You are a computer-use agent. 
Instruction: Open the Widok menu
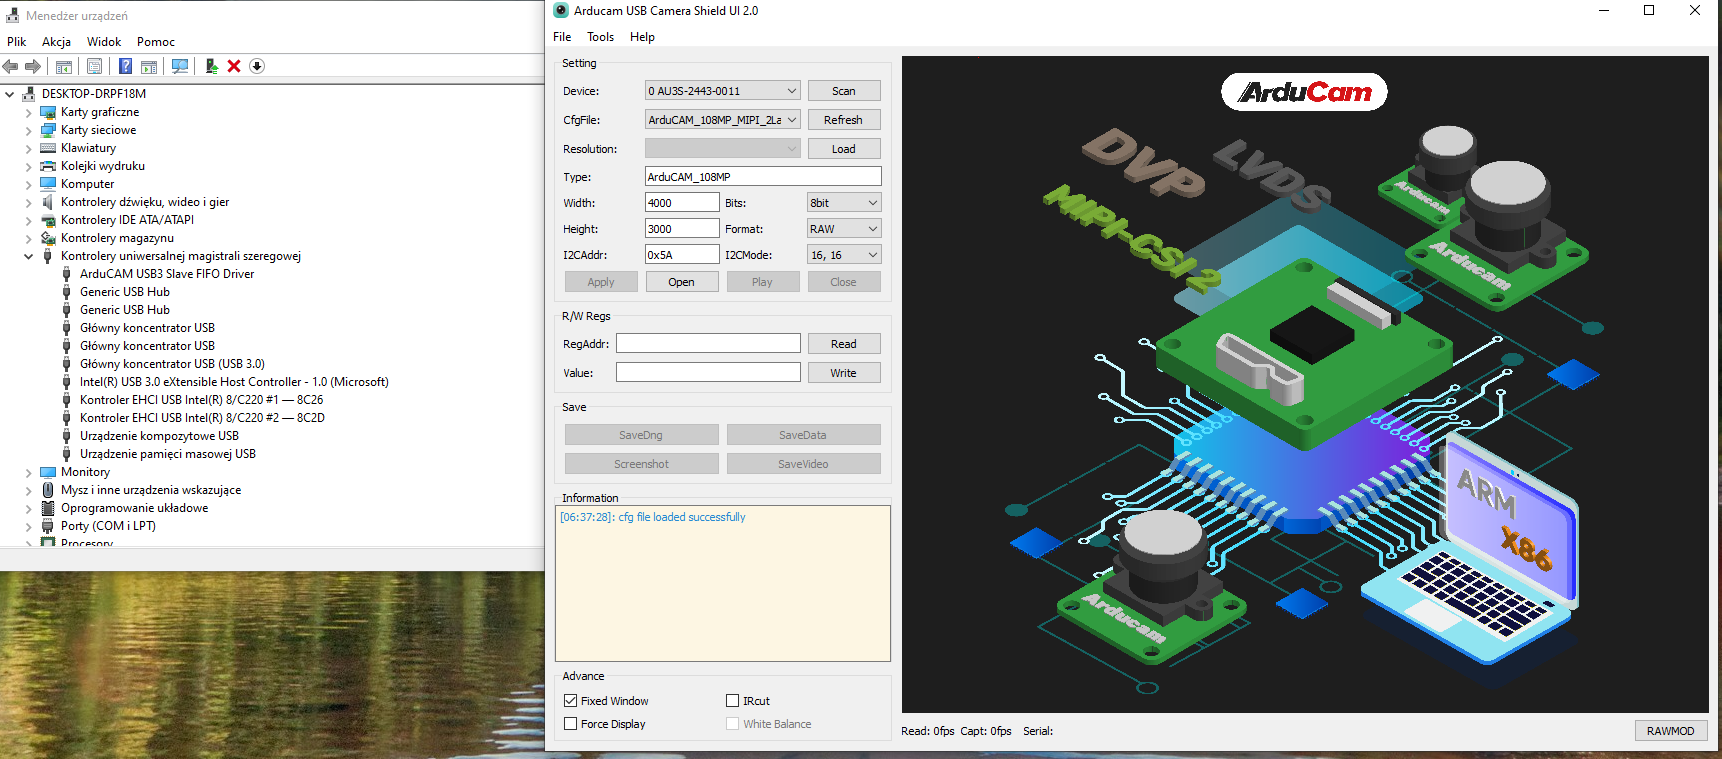coord(104,42)
